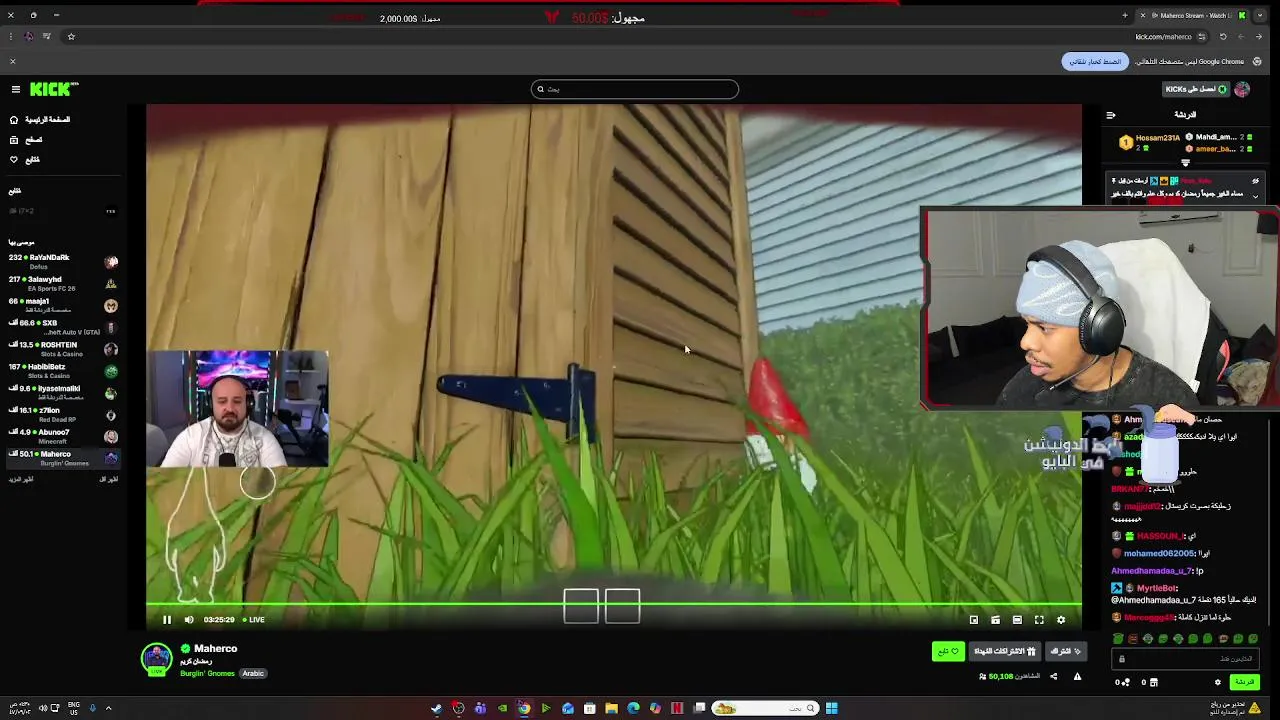Image resolution: width=1280 pixels, height=720 pixels.
Task: Open the 3alawyhd recommended channel
Action: 62,283
